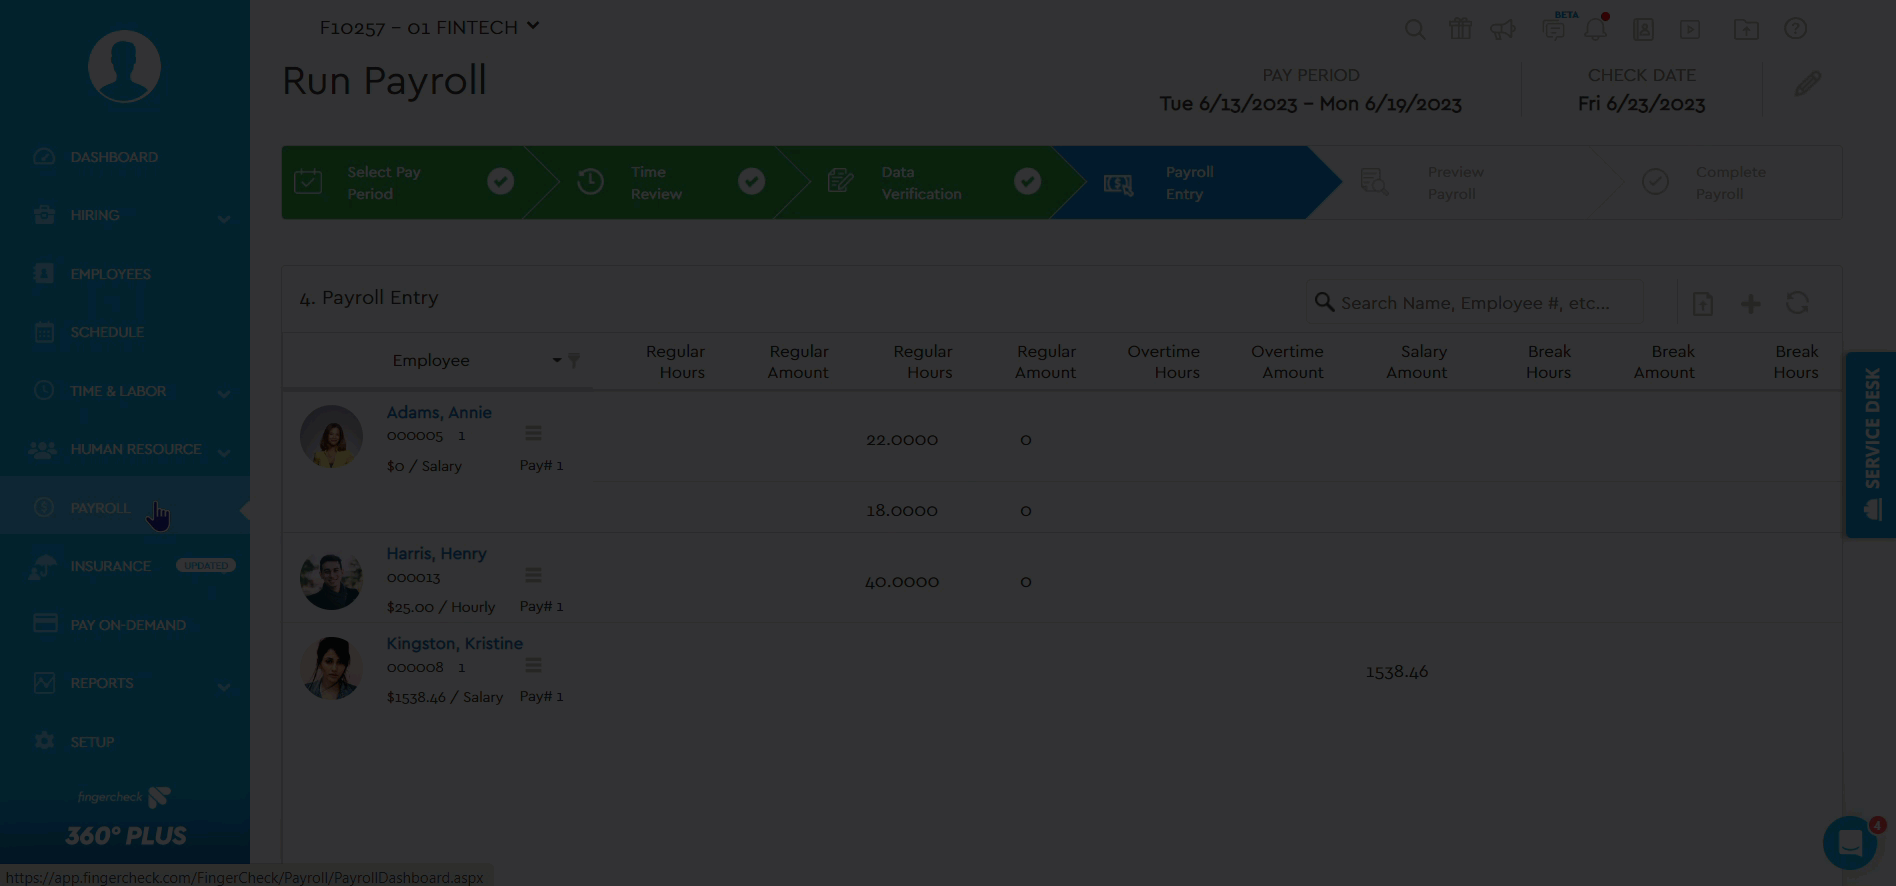
Task: Open the help question mark icon
Action: pyautogui.click(x=1795, y=29)
